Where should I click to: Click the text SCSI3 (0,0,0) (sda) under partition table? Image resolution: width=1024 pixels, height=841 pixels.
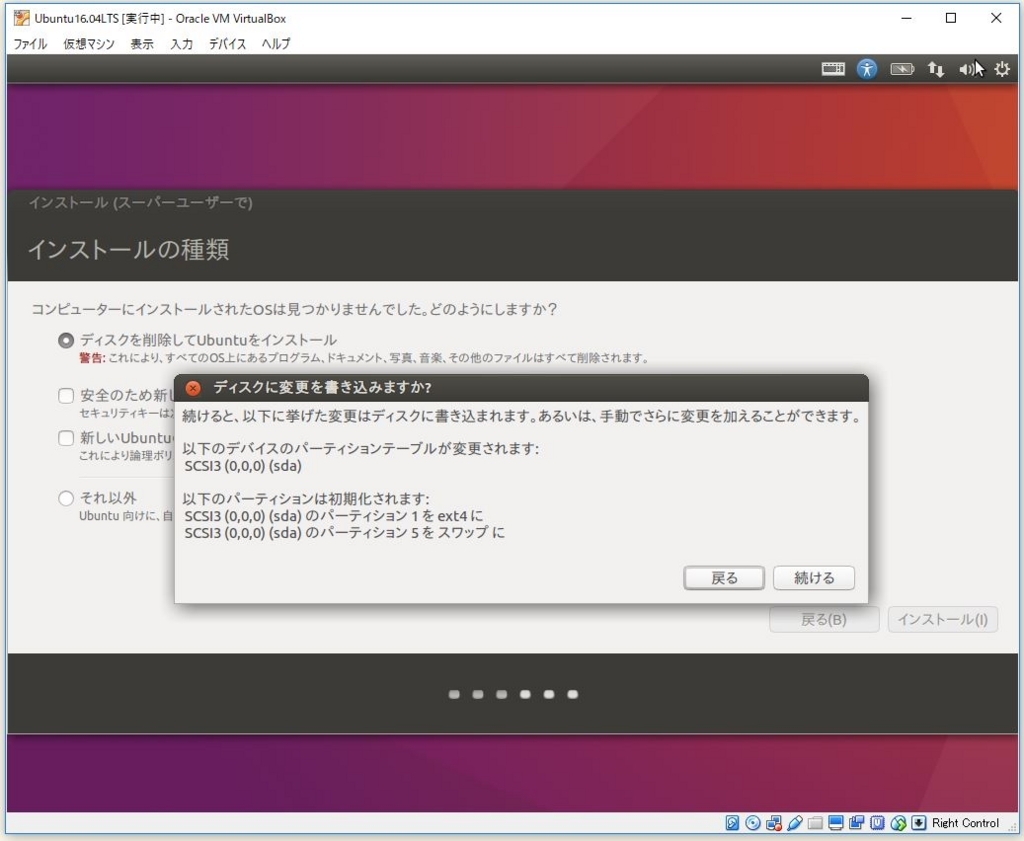tap(243, 466)
